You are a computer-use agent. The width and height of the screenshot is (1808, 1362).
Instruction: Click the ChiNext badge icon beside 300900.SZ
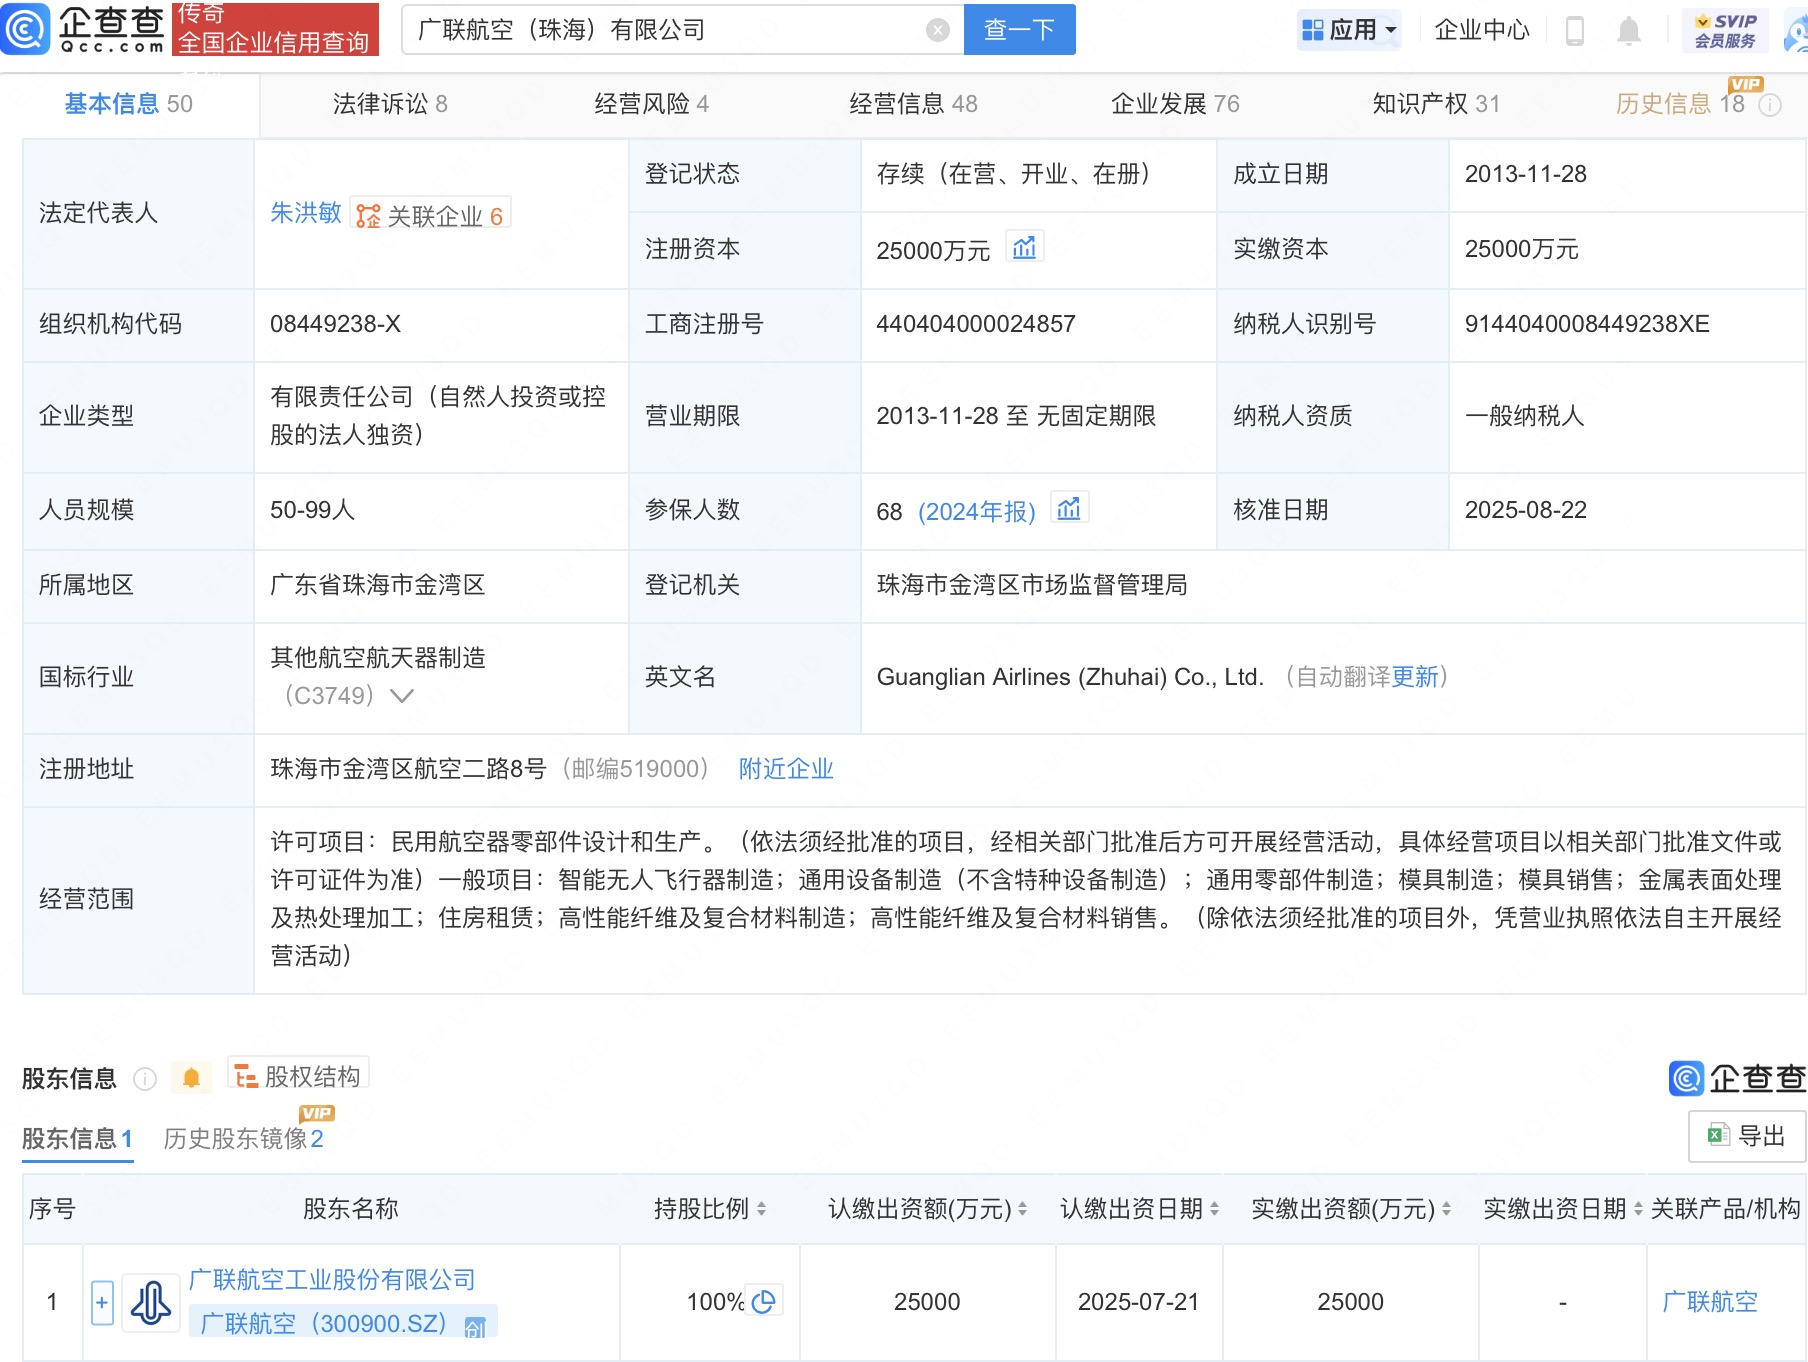coord(475,1326)
